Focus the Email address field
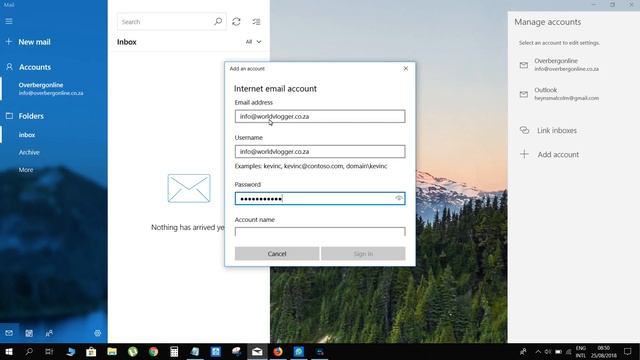 [x=320, y=116]
